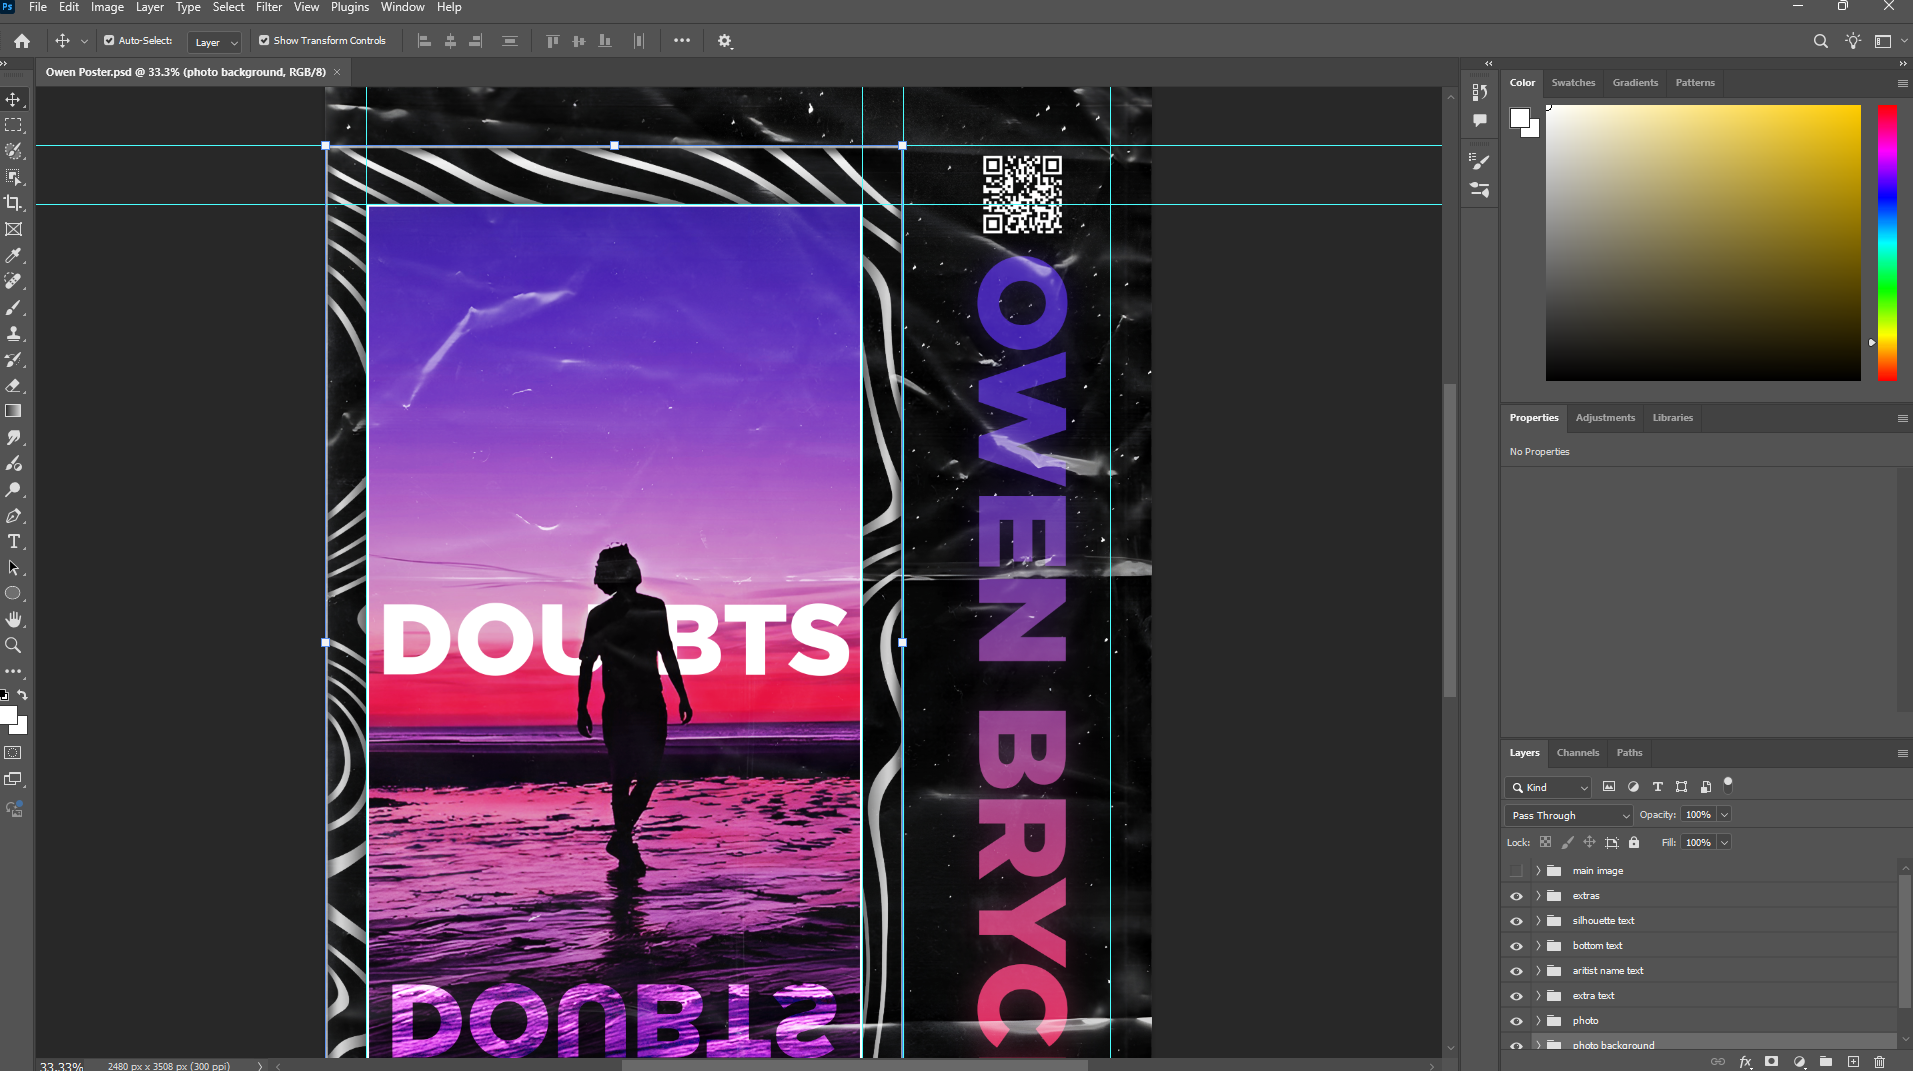The image size is (1913, 1071).
Task: Open the Pass Through blend mode dropdown
Action: 1566,815
